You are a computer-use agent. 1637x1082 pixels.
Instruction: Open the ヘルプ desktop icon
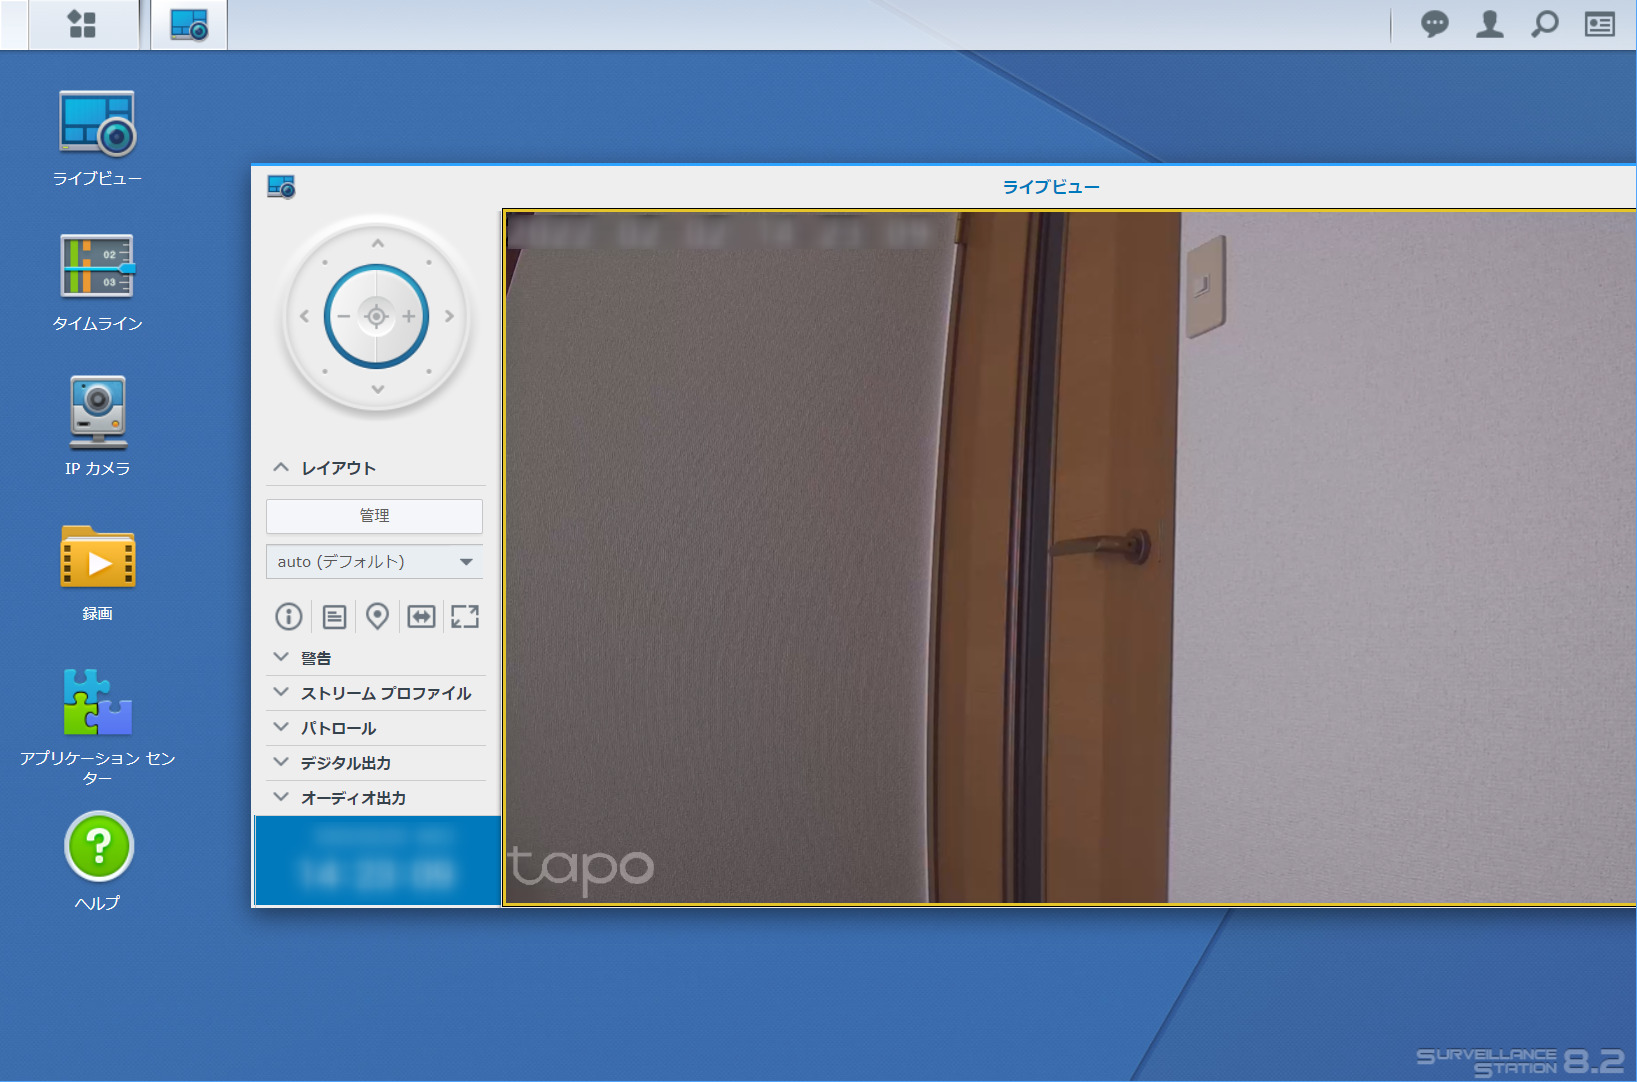(97, 862)
